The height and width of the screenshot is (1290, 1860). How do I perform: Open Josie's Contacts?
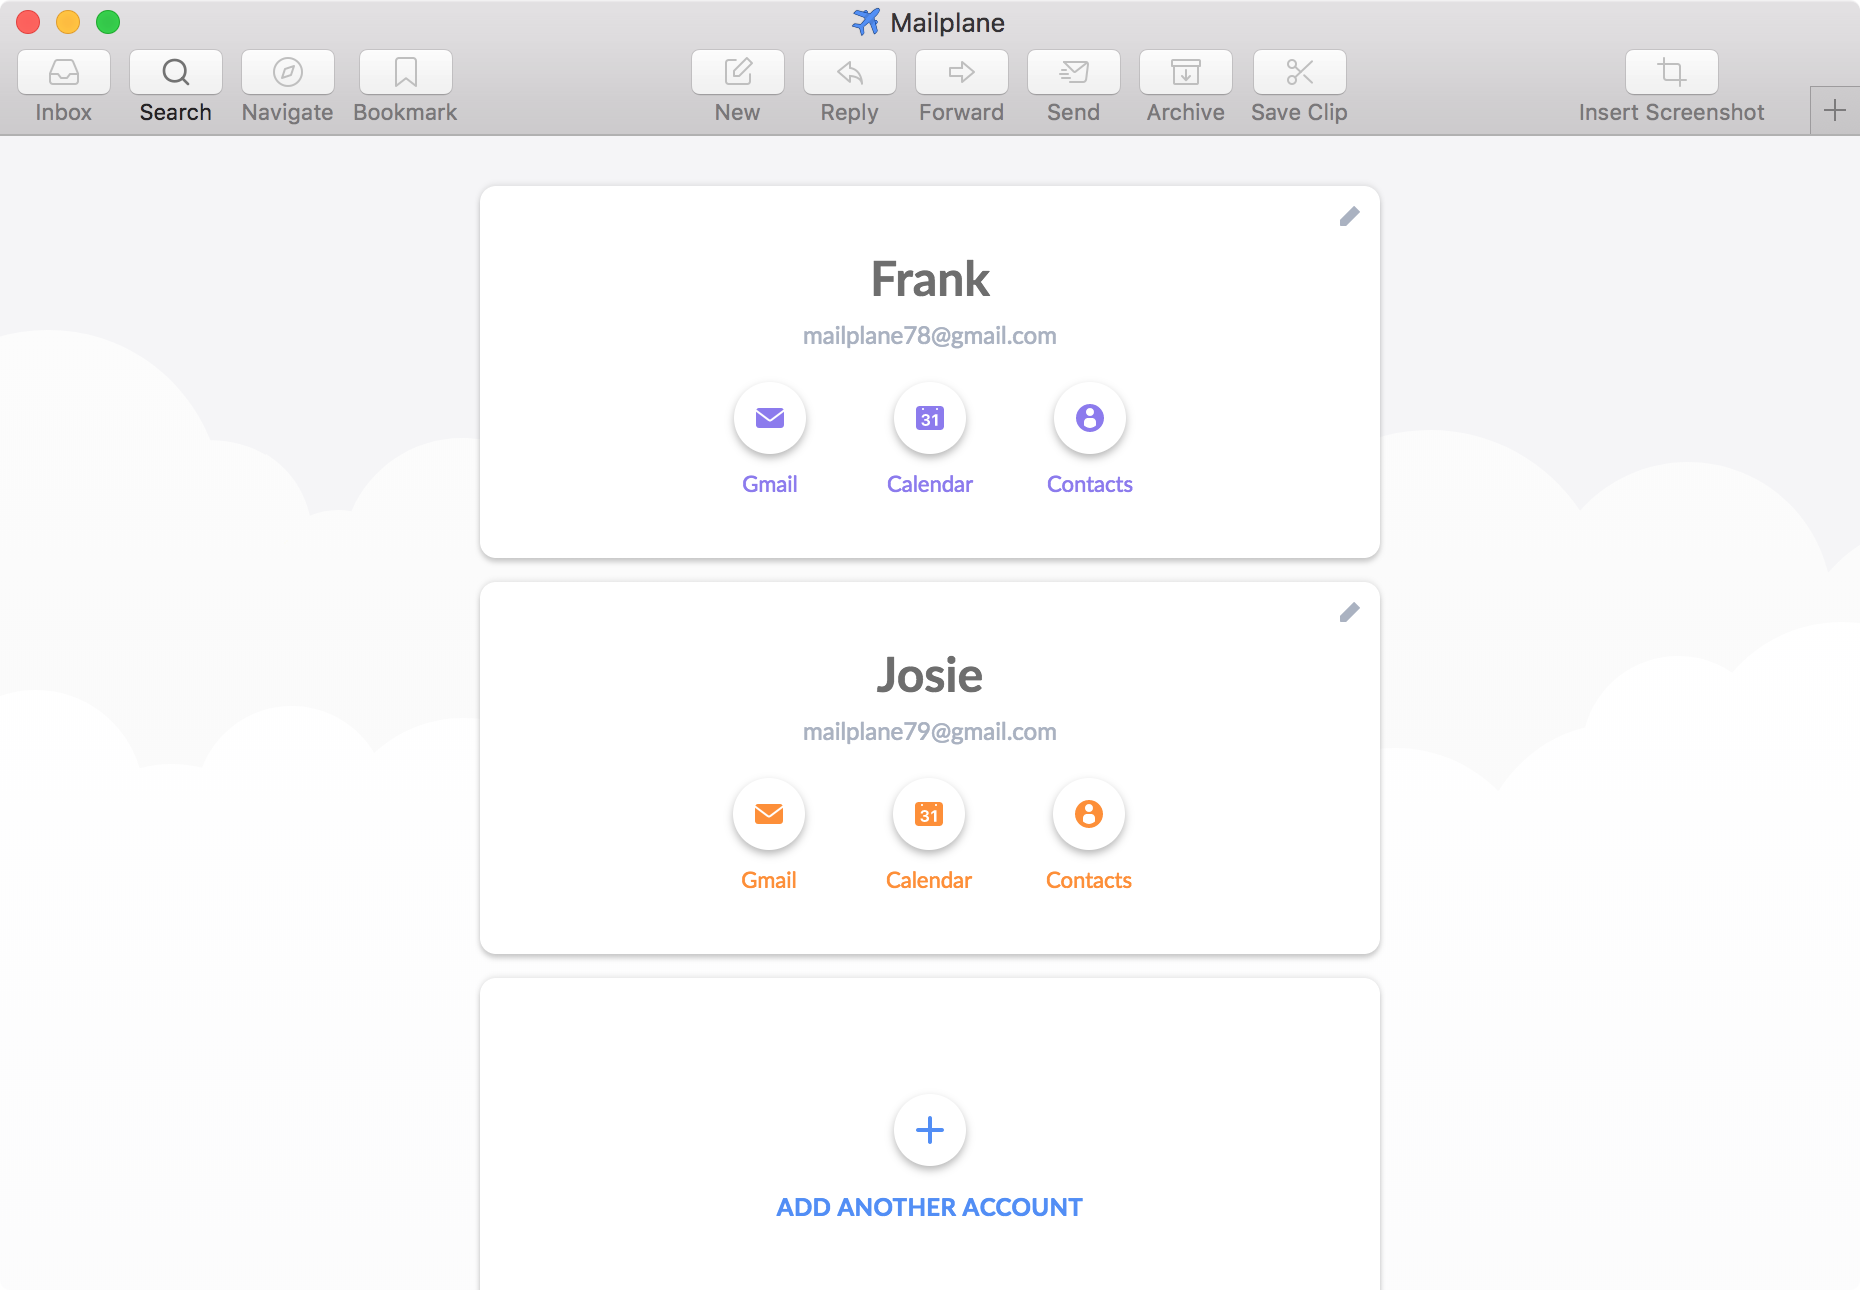(x=1089, y=814)
